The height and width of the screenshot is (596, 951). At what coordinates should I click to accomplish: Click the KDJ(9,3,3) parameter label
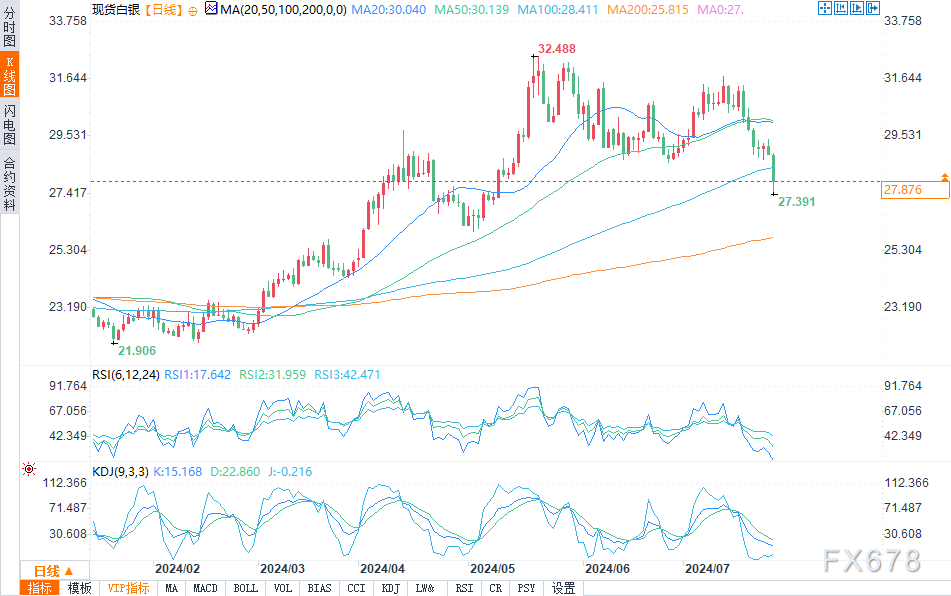pyautogui.click(x=120, y=472)
